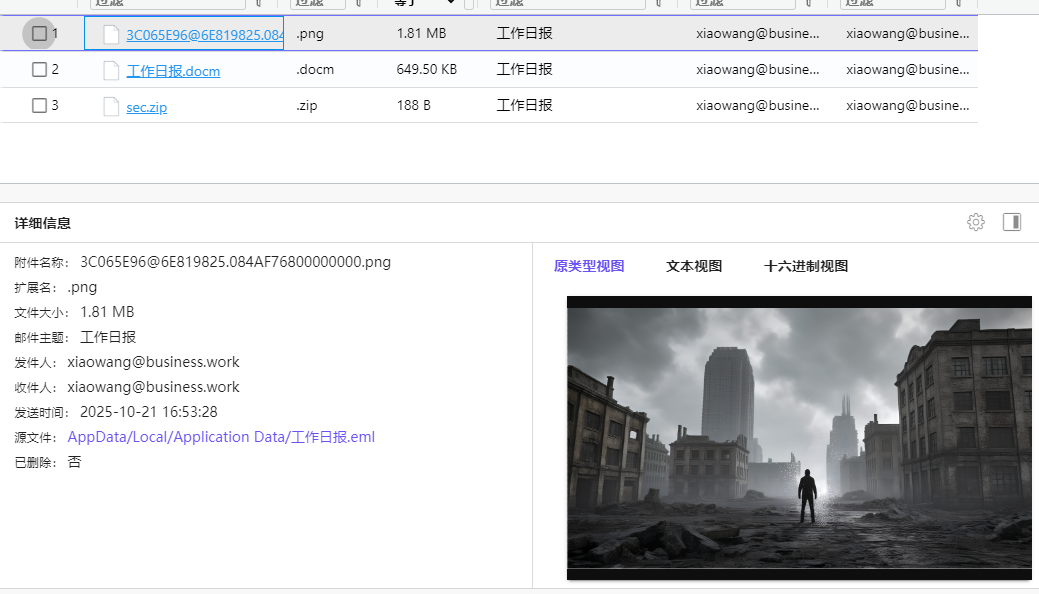The height and width of the screenshot is (594, 1039).
Task: Switch to the 文本视图 tab
Action: [x=694, y=266]
